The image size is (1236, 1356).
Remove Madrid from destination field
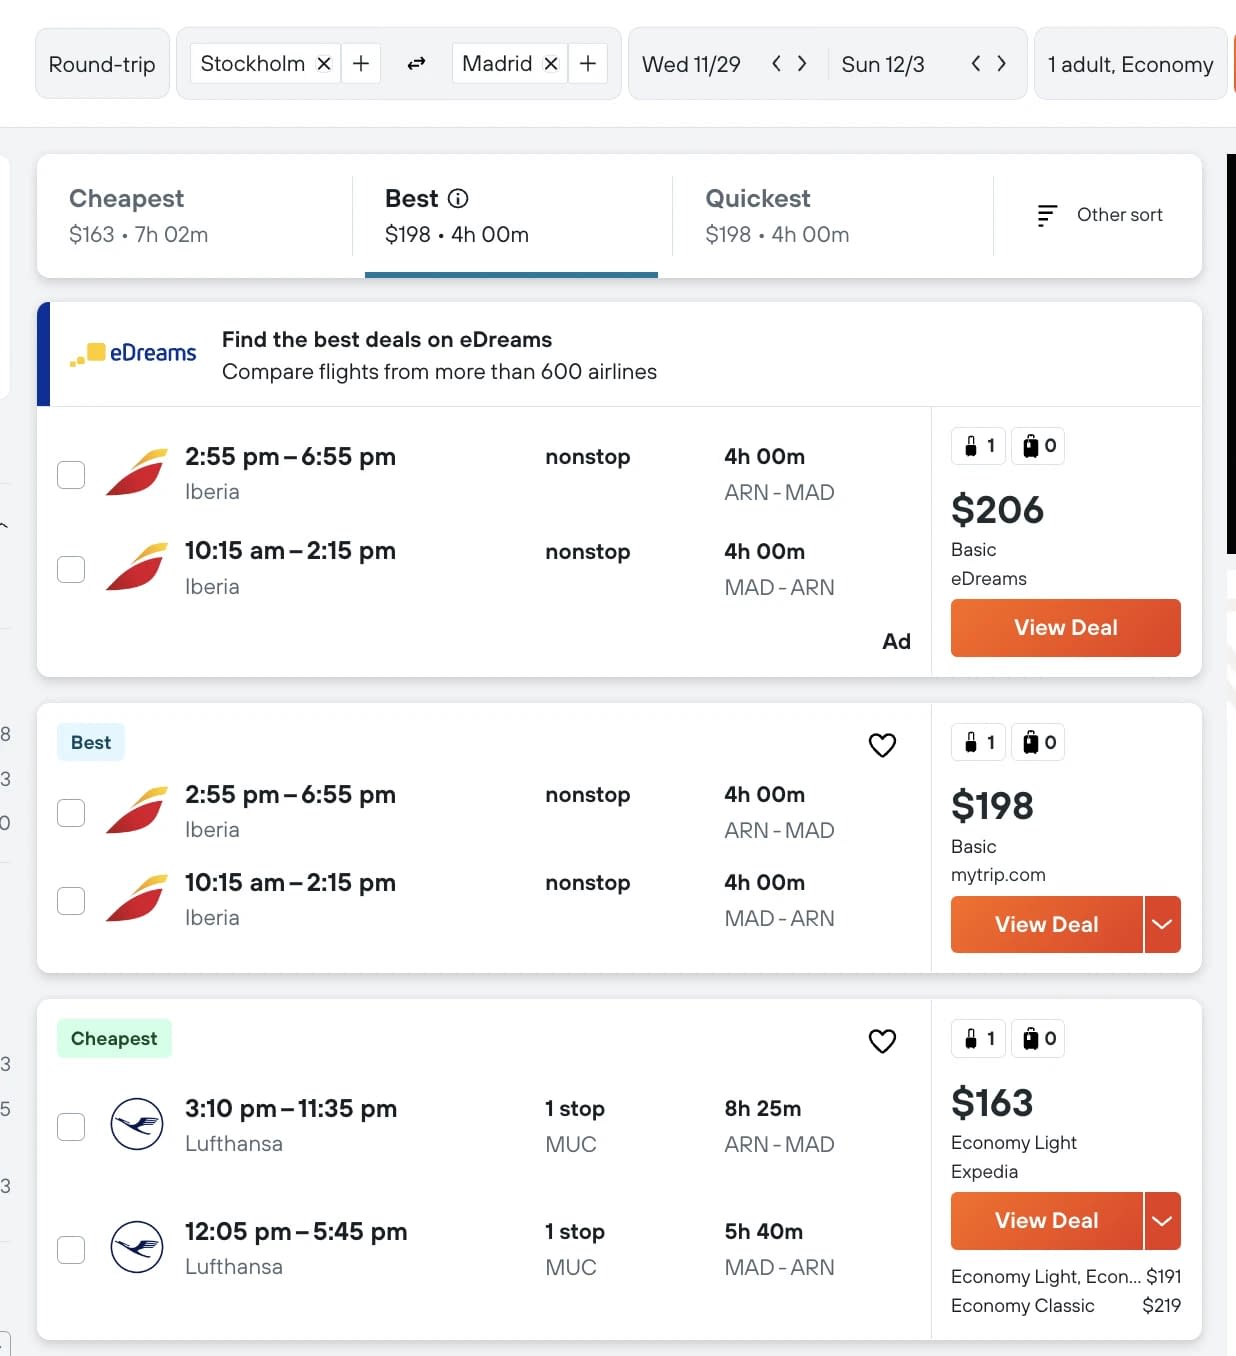pyautogui.click(x=551, y=64)
